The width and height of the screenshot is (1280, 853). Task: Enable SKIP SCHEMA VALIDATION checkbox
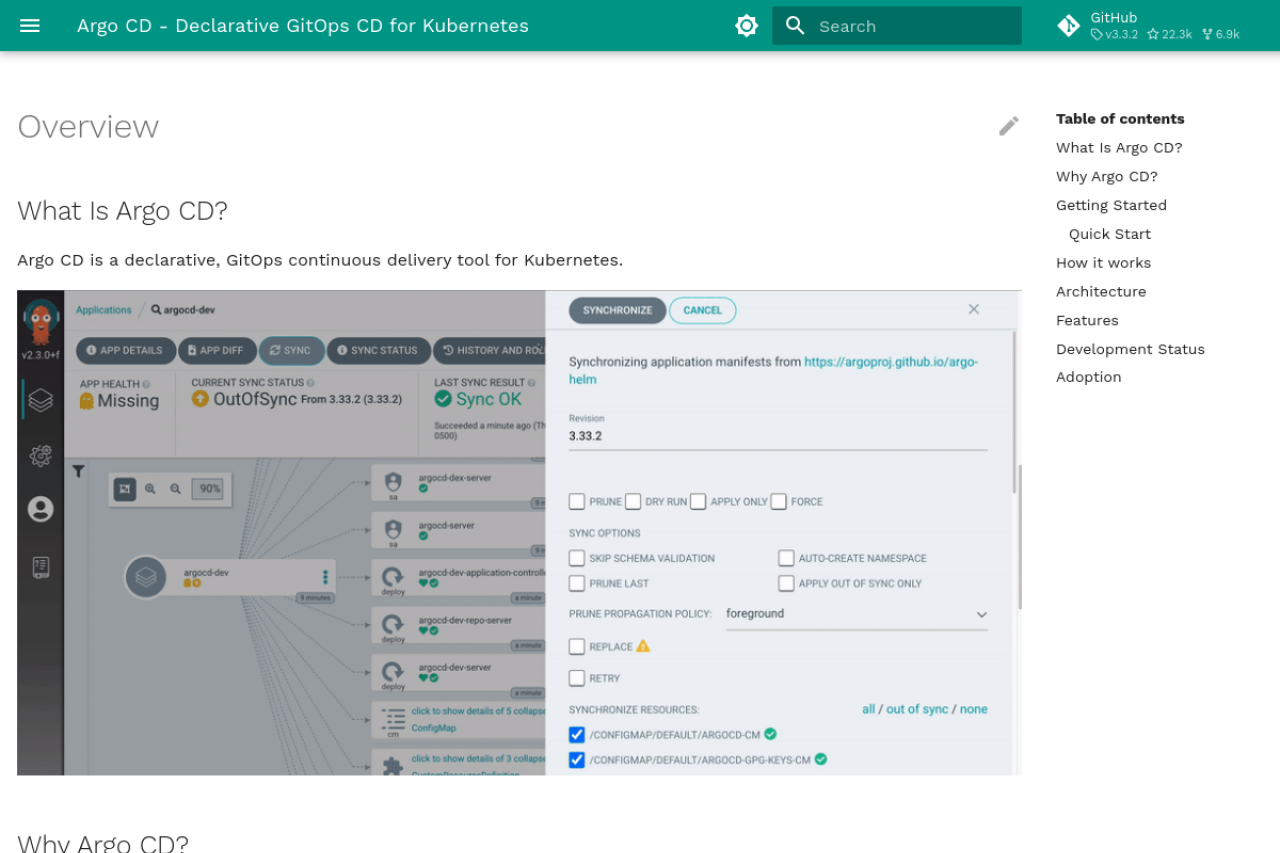click(577, 558)
